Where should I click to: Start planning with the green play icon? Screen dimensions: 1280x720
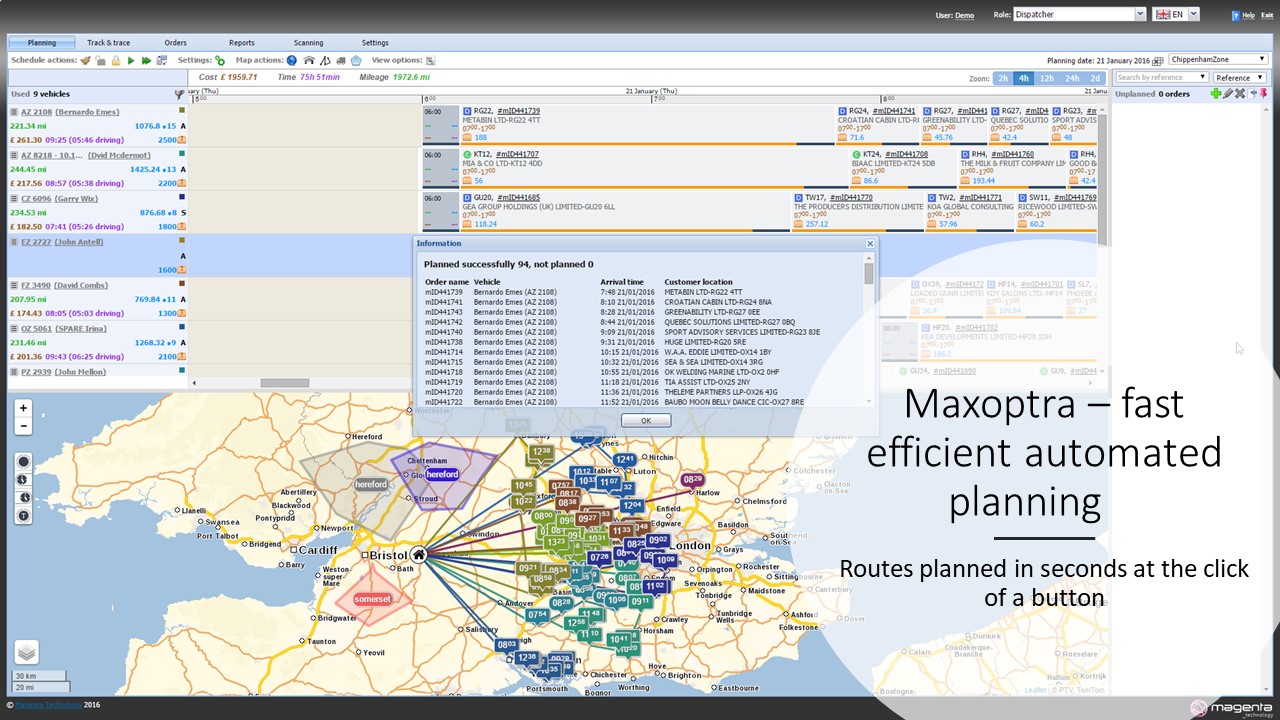click(132, 59)
